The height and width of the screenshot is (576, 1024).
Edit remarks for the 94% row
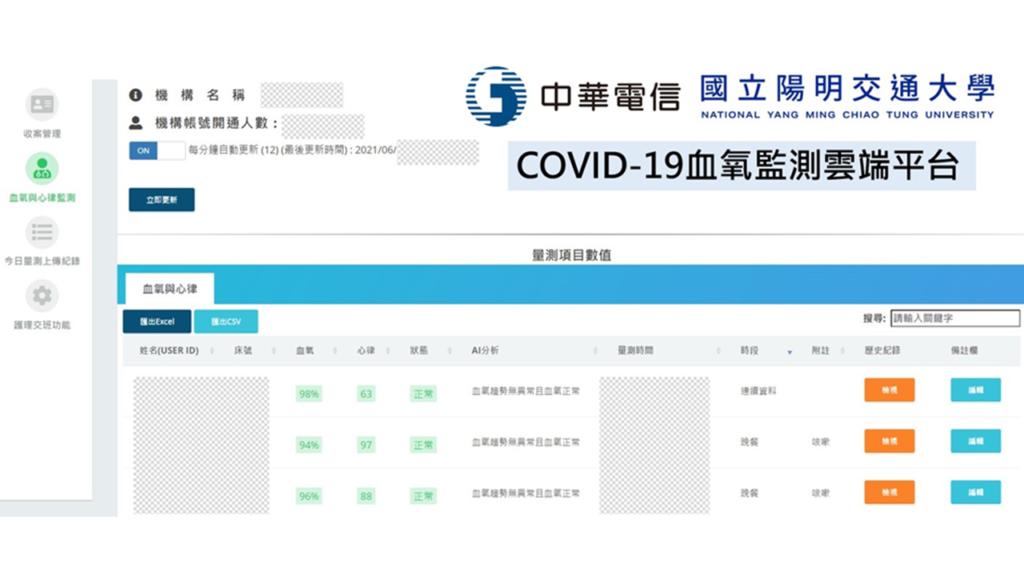[976, 441]
